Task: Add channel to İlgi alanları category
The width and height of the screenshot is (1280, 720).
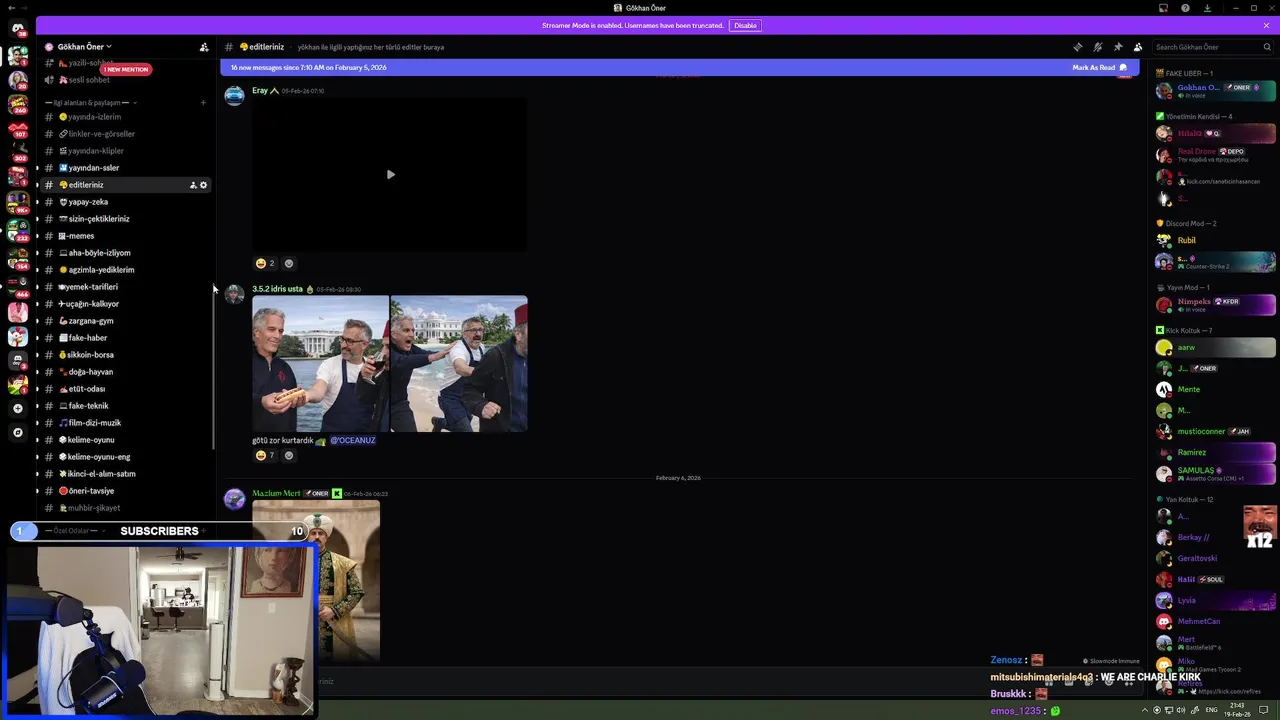Action: coord(203,102)
